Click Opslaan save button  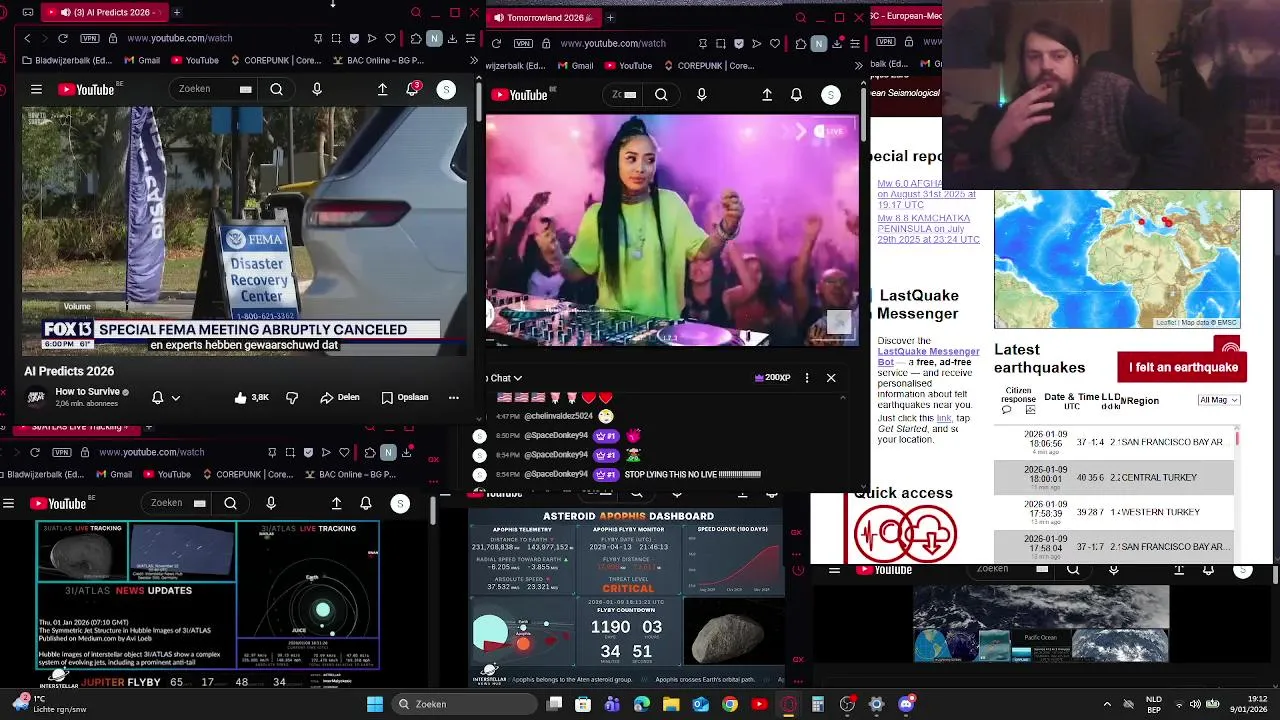coord(405,397)
